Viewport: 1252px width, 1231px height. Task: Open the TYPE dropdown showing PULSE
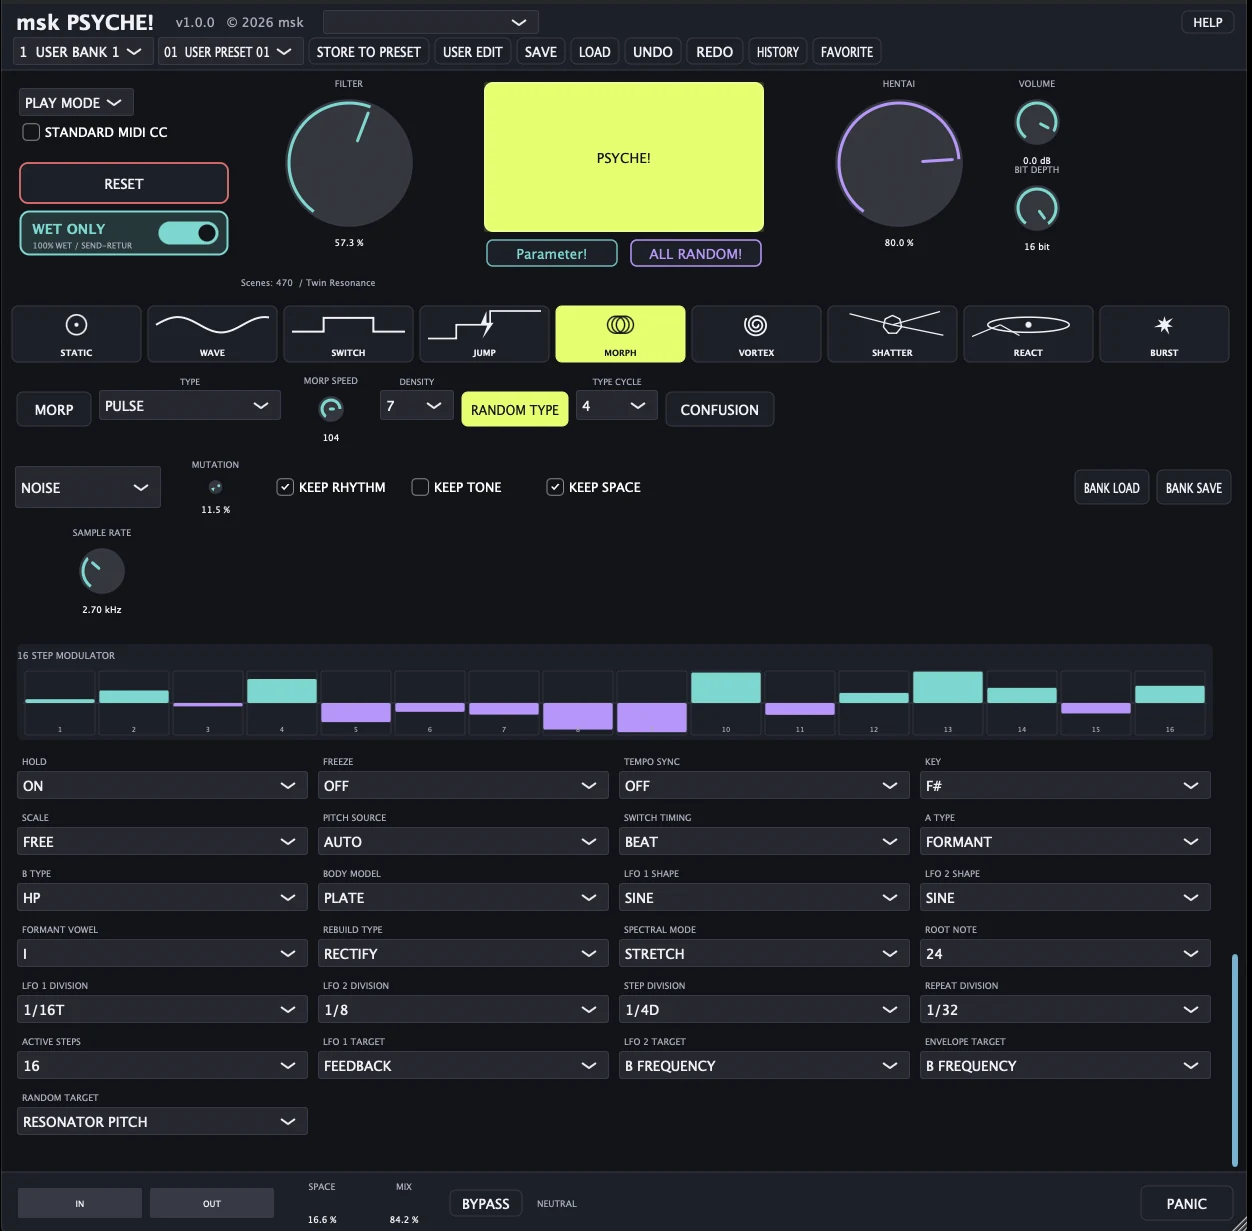click(190, 405)
